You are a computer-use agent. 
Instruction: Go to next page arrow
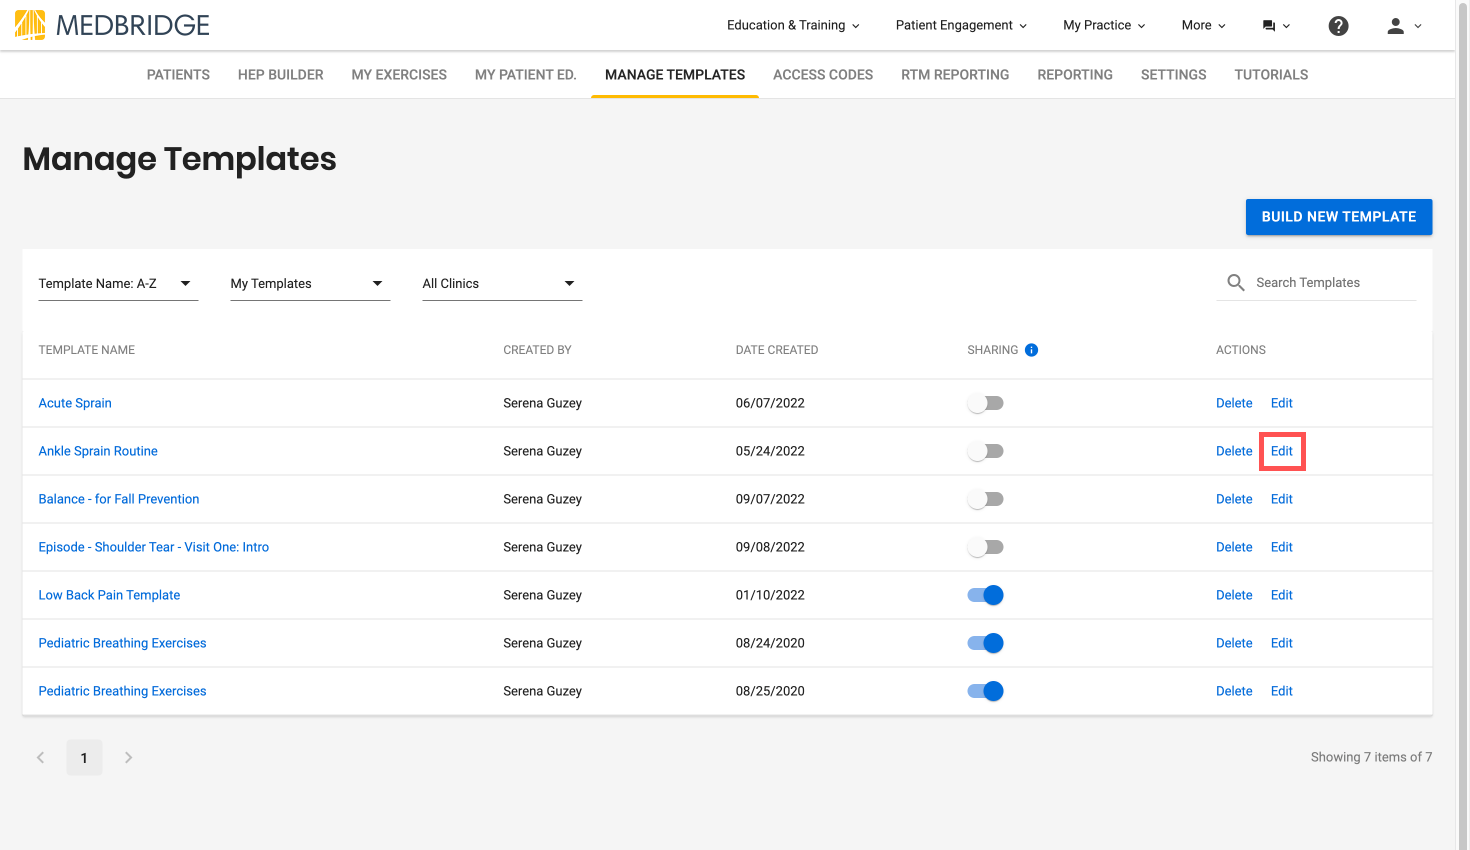[128, 758]
